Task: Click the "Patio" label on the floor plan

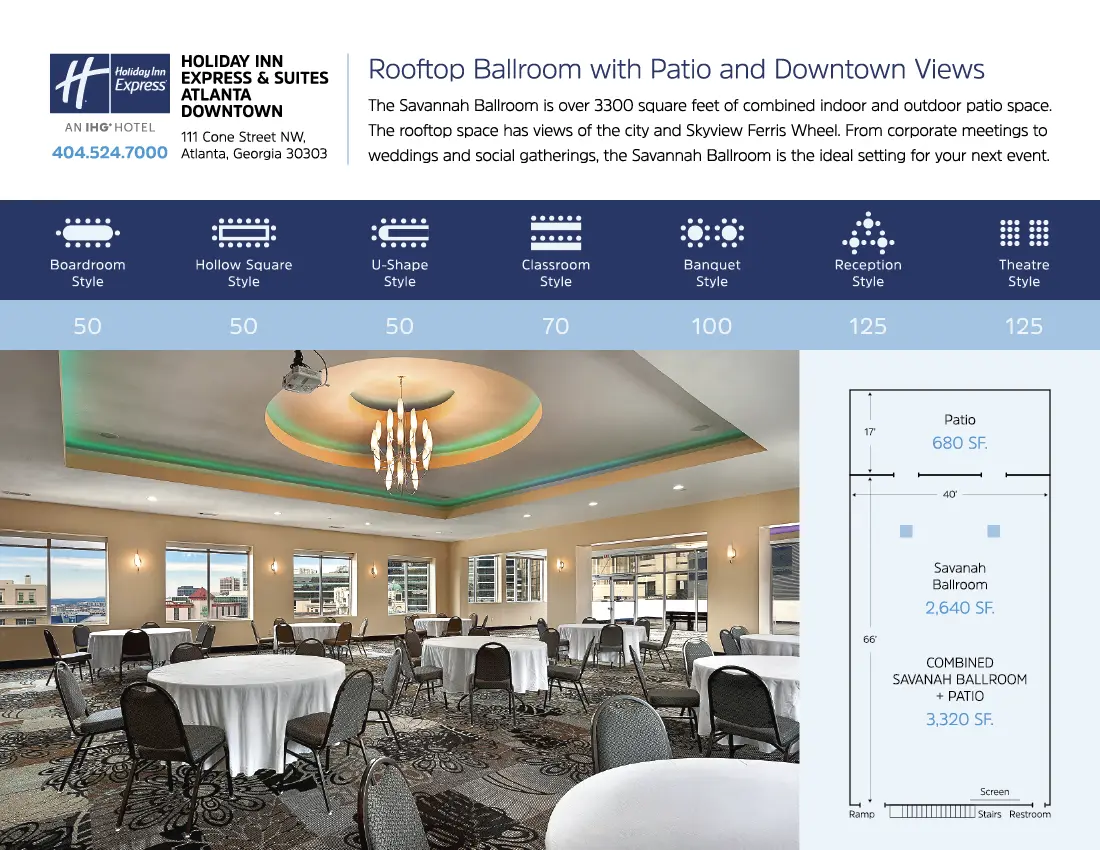Action: pyautogui.click(x=960, y=419)
